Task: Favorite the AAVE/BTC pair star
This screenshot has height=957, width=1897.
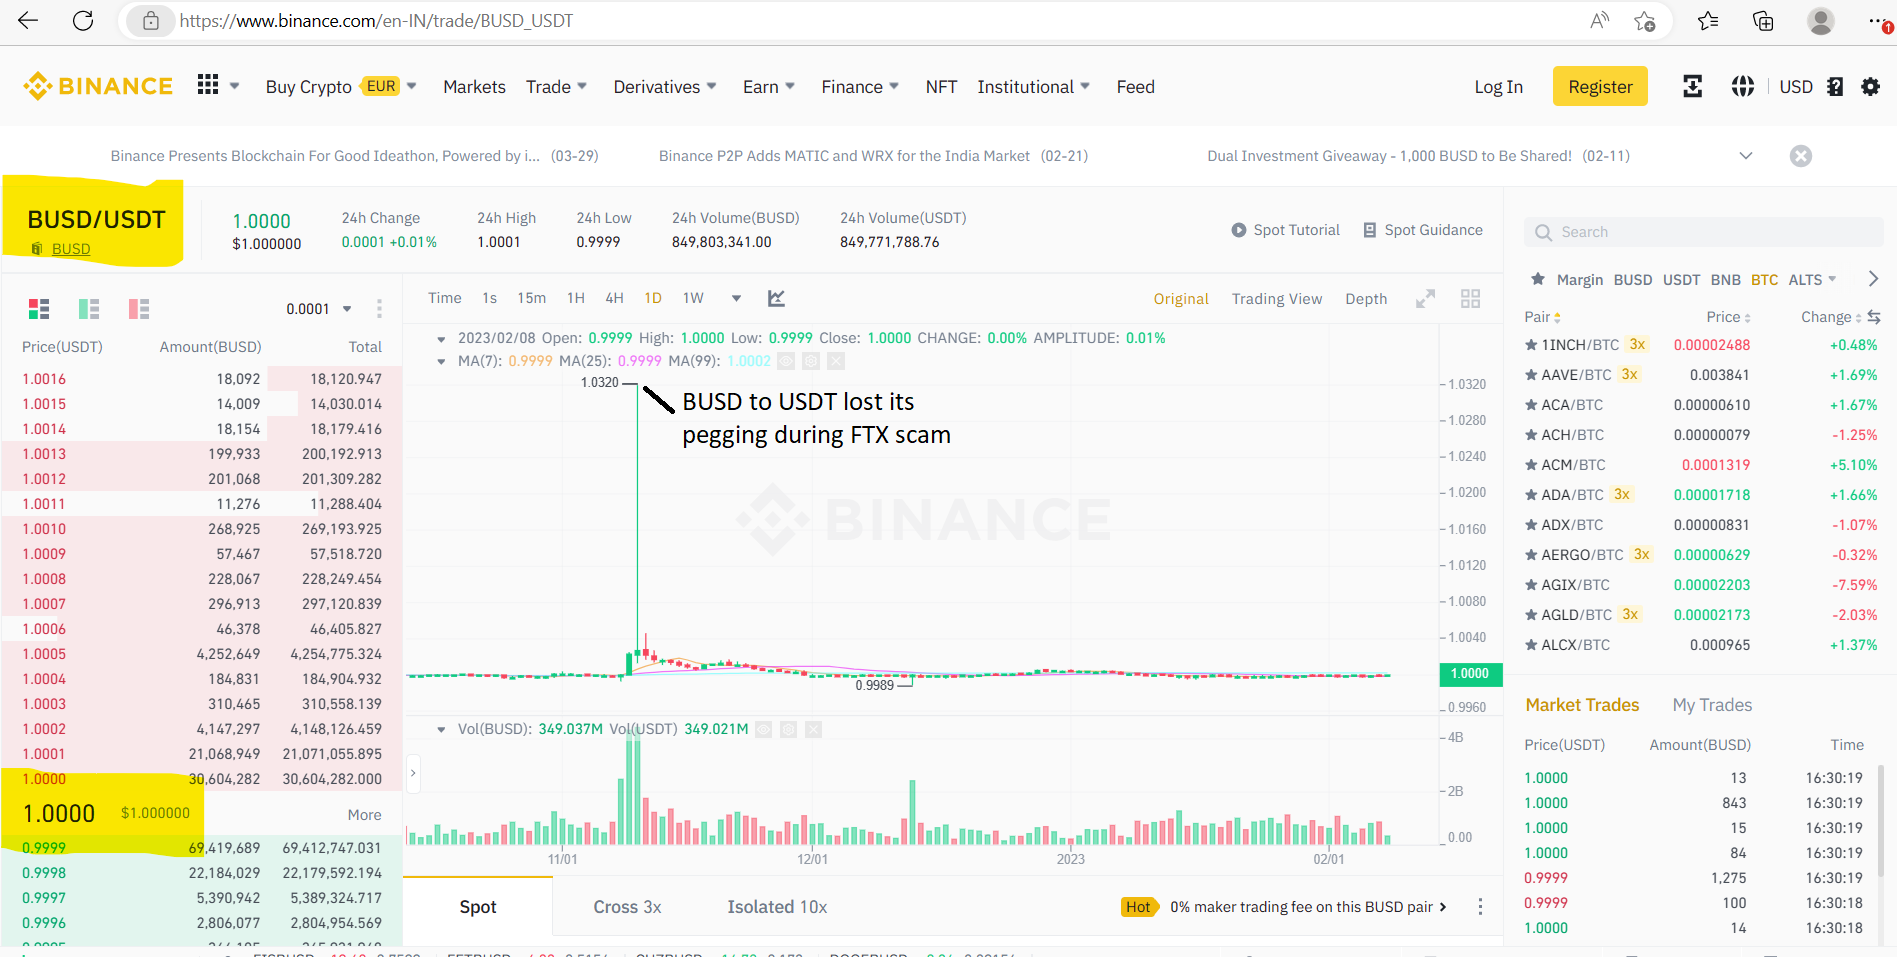Action: [1531, 375]
